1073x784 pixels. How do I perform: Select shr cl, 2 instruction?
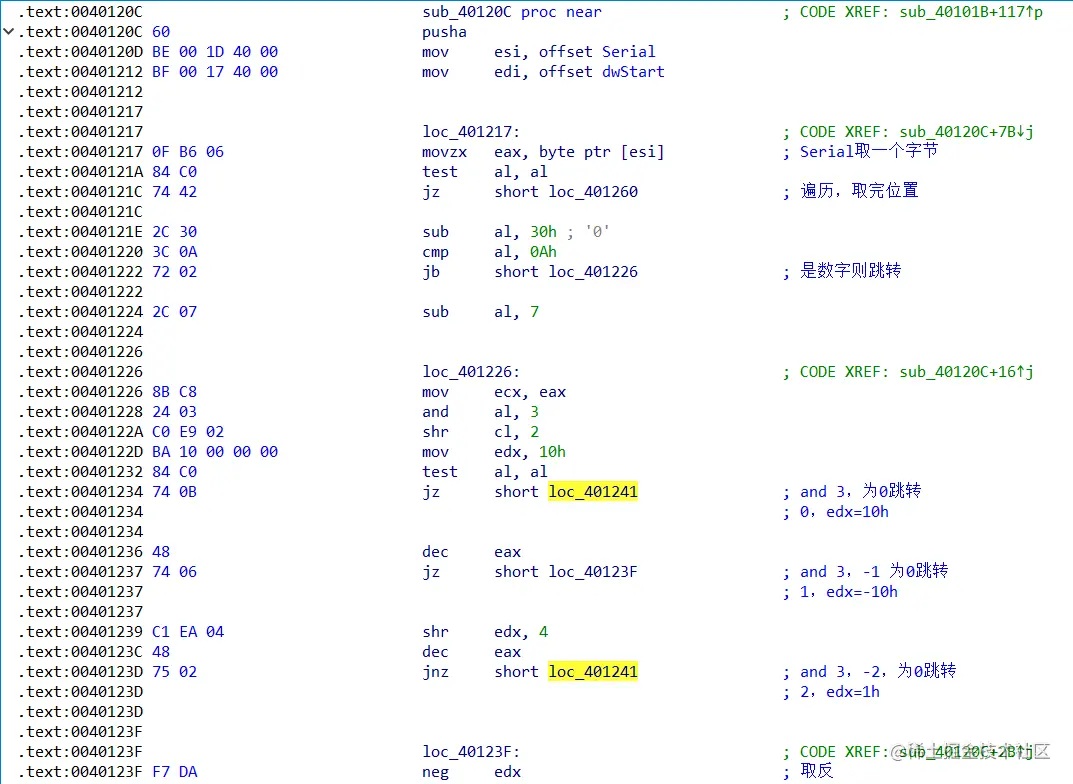coord(480,431)
